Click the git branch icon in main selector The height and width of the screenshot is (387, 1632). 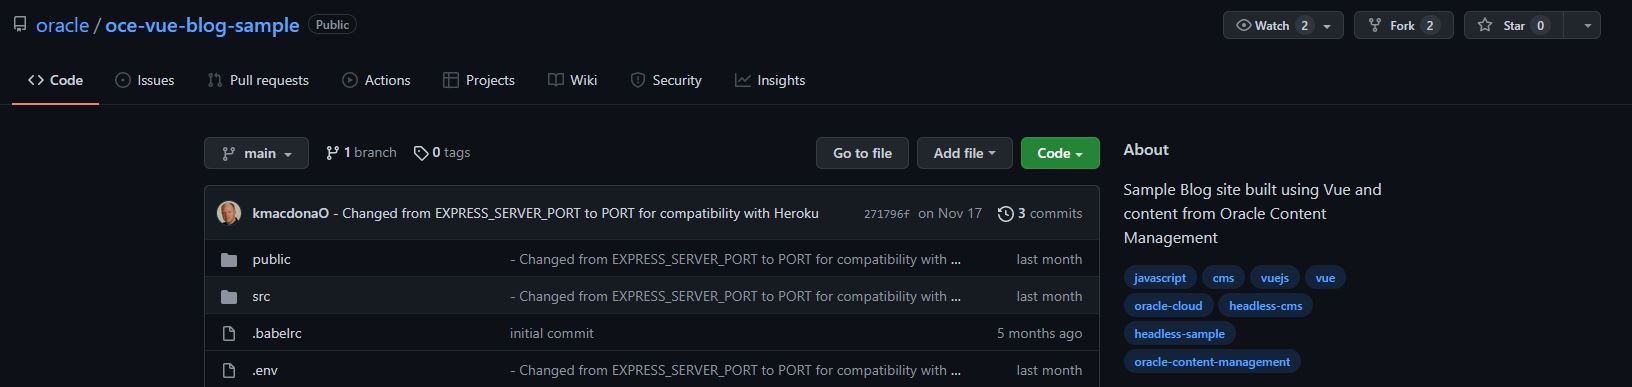pyautogui.click(x=228, y=153)
